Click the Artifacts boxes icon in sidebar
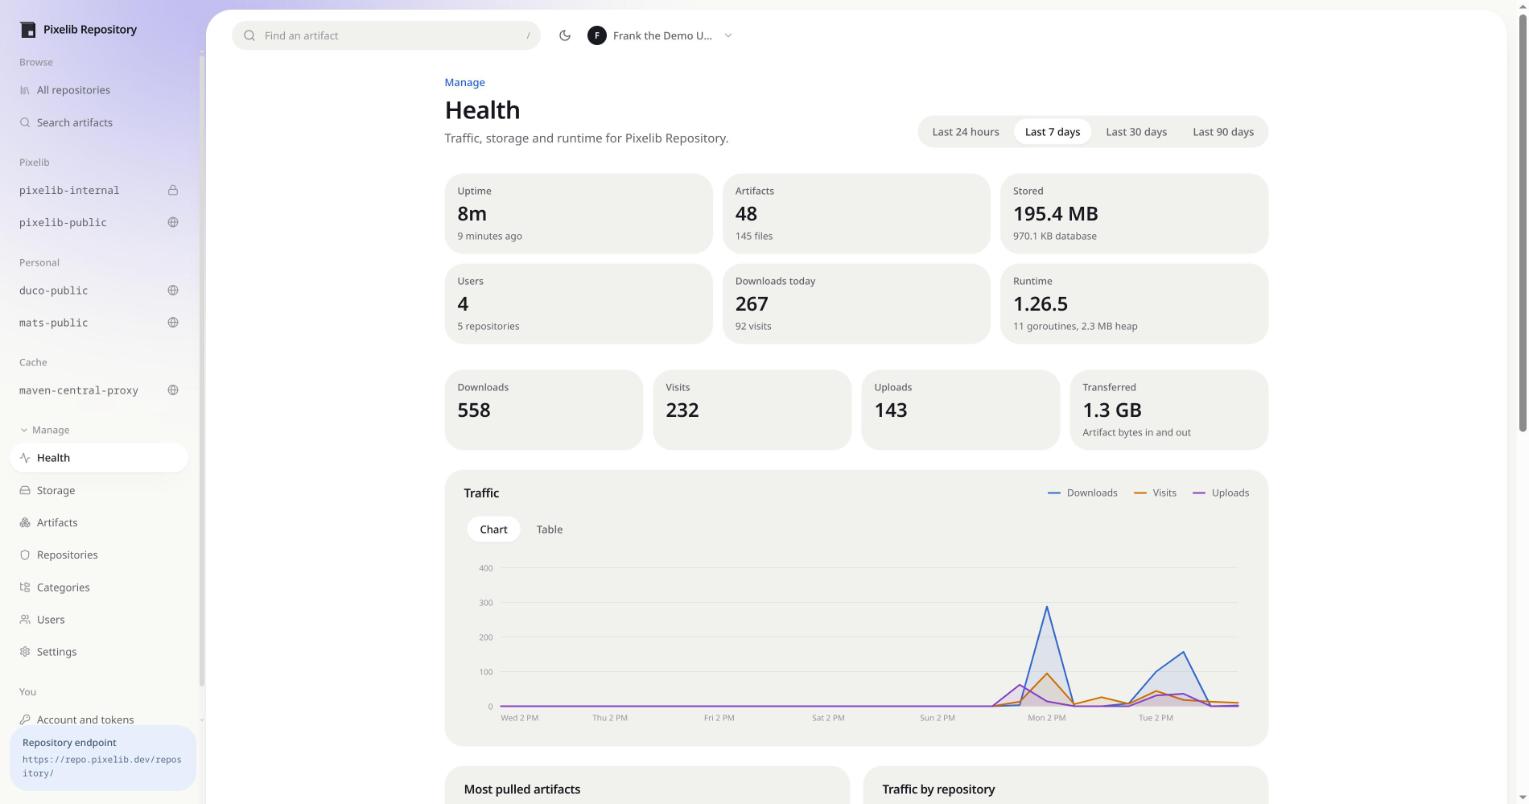 (25, 523)
